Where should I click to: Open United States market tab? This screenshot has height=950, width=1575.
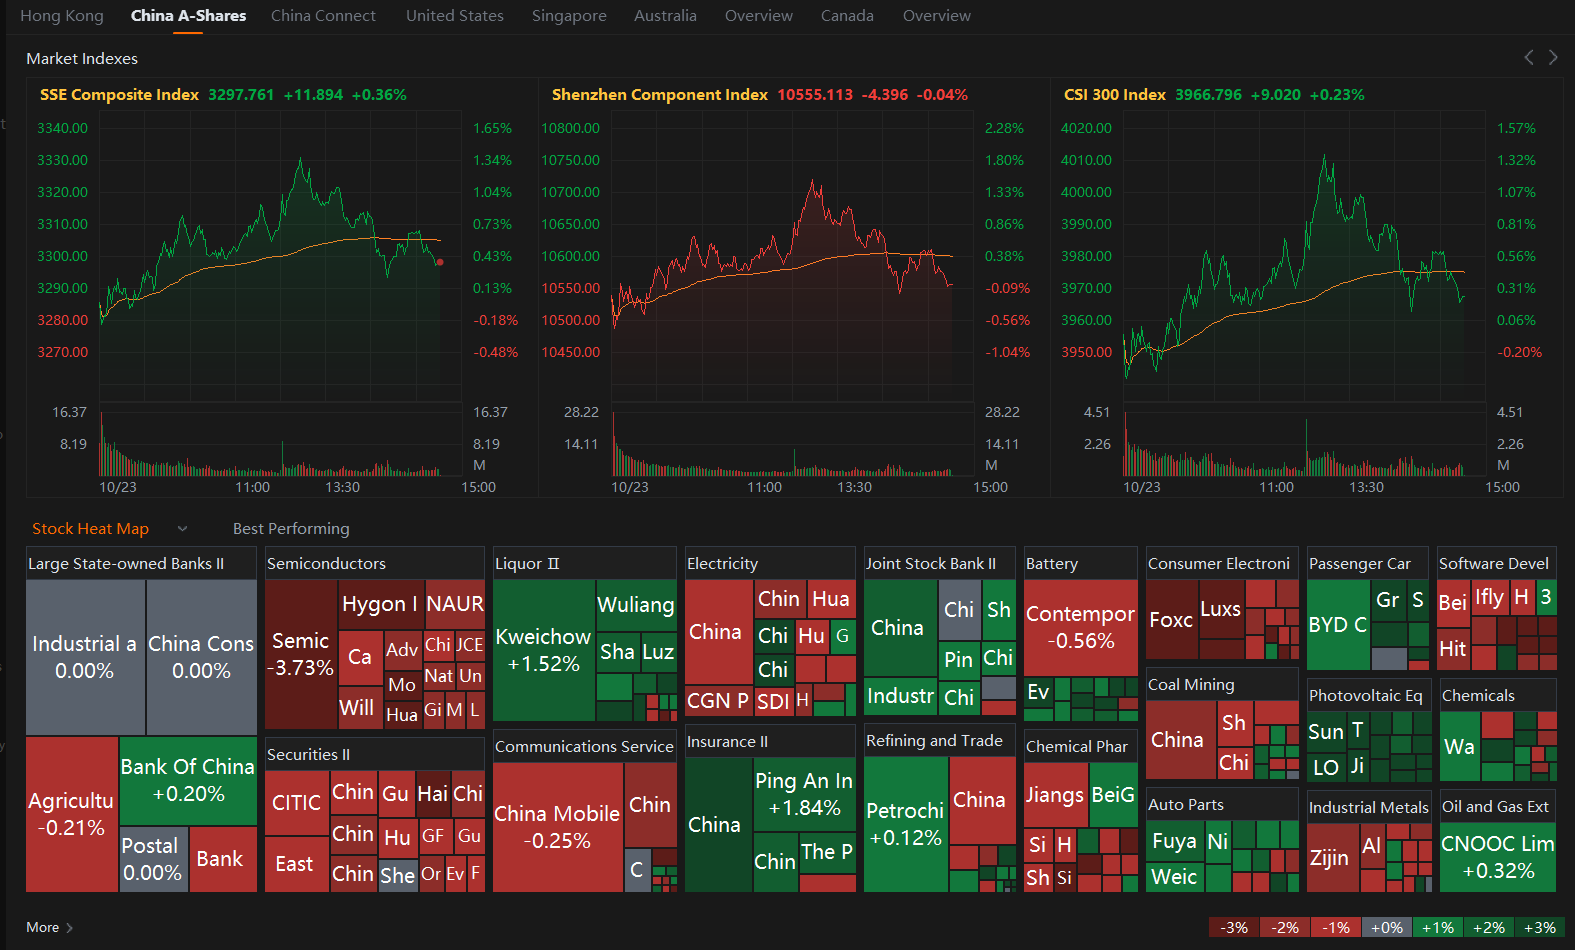click(x=455, y=16)
